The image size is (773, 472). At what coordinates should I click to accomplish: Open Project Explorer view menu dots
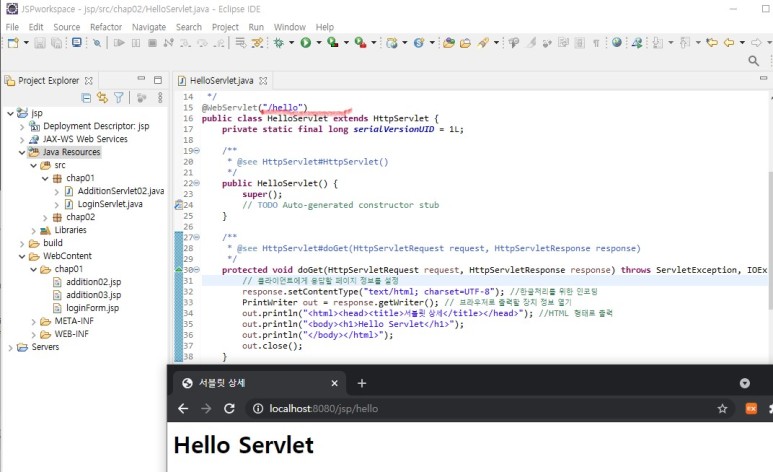point(160,98)
